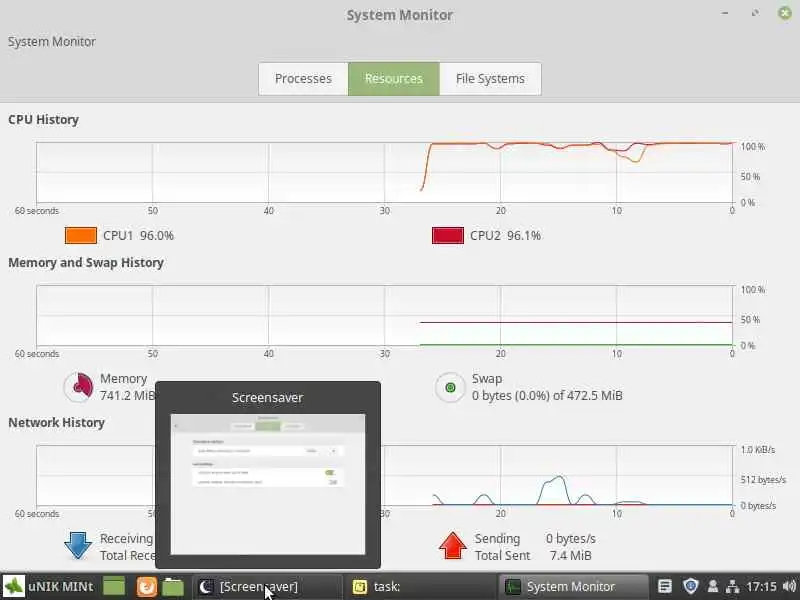Screen dimensions: 800x600
Task: Switch to the task: taskbar window
Action: click(x=419, y=587)
